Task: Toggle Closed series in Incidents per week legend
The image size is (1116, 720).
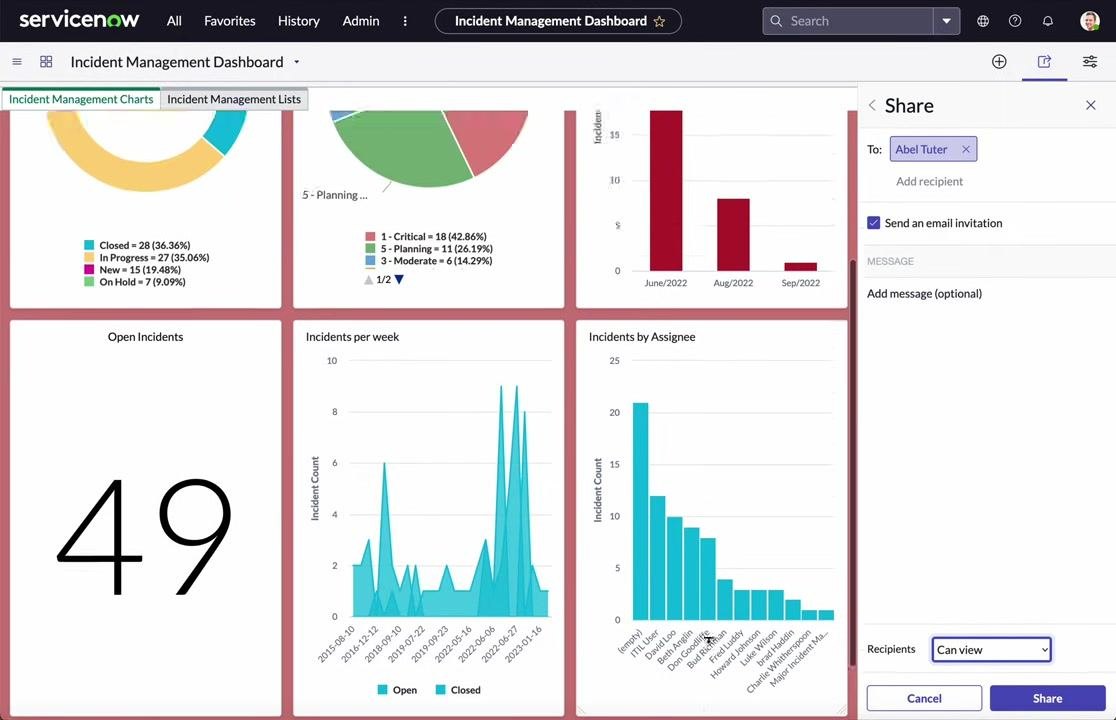Action: coord(458,690)
